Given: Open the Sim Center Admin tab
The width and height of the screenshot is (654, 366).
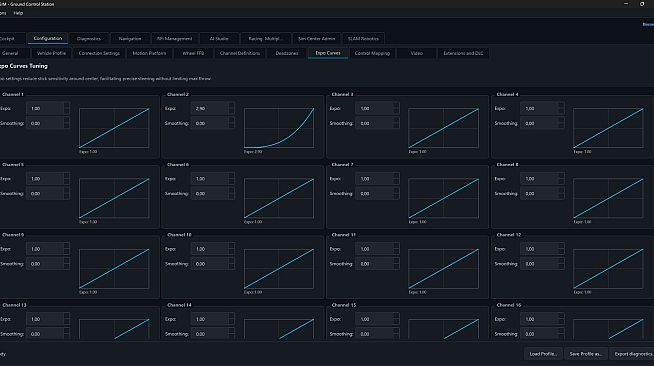Looking at the screenshot, I should 317,38.
